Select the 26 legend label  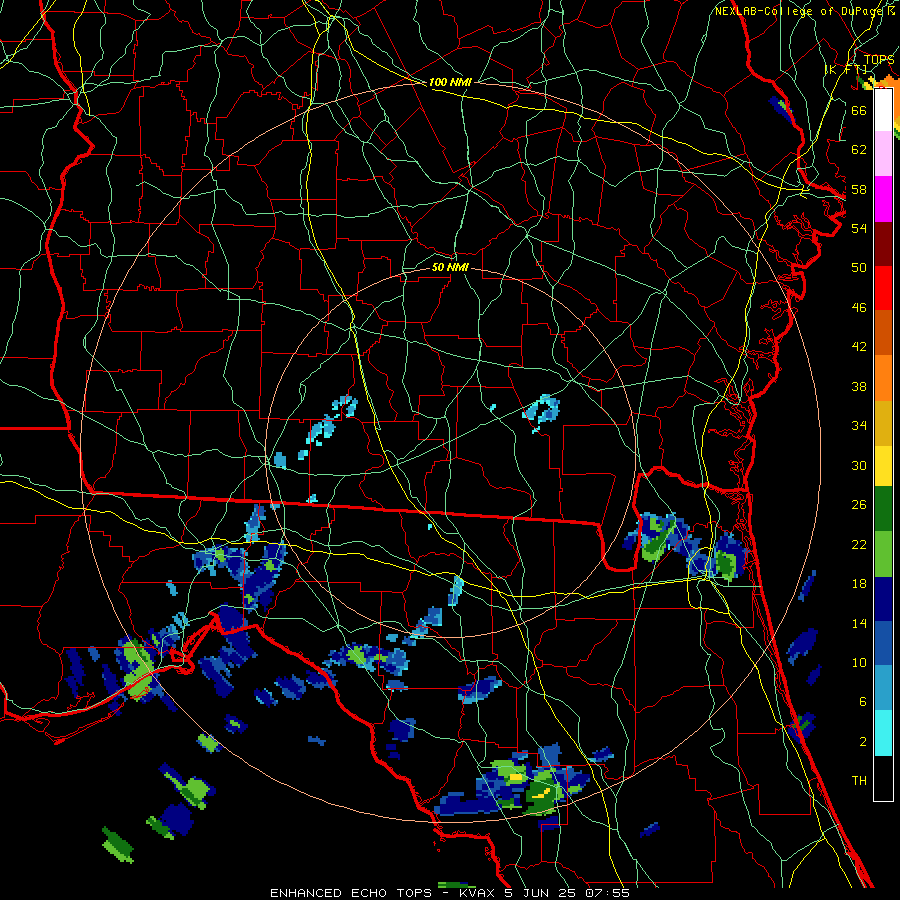tap(859, 505)
